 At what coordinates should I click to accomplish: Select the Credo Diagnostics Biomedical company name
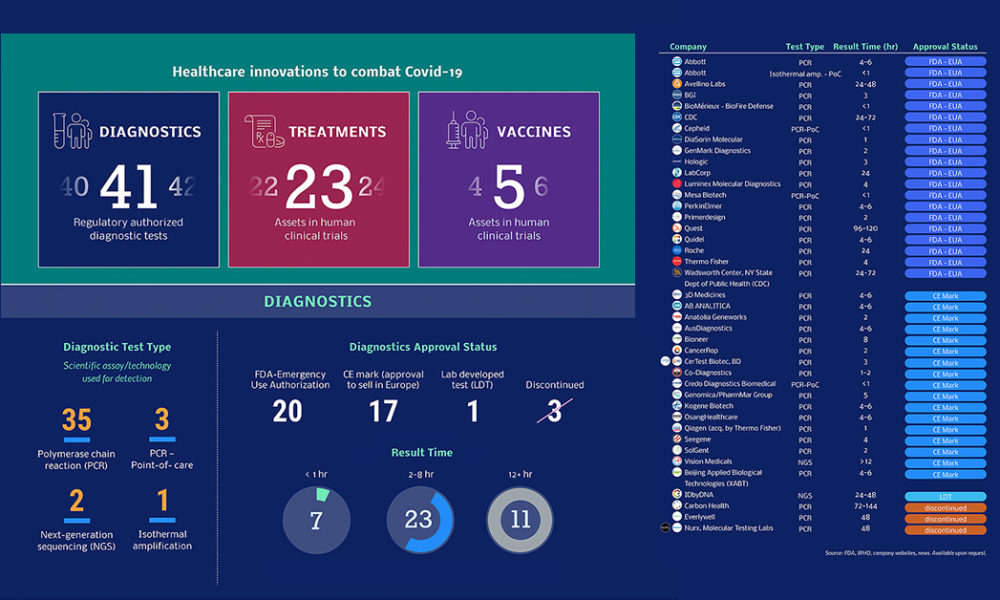point(730,384)
